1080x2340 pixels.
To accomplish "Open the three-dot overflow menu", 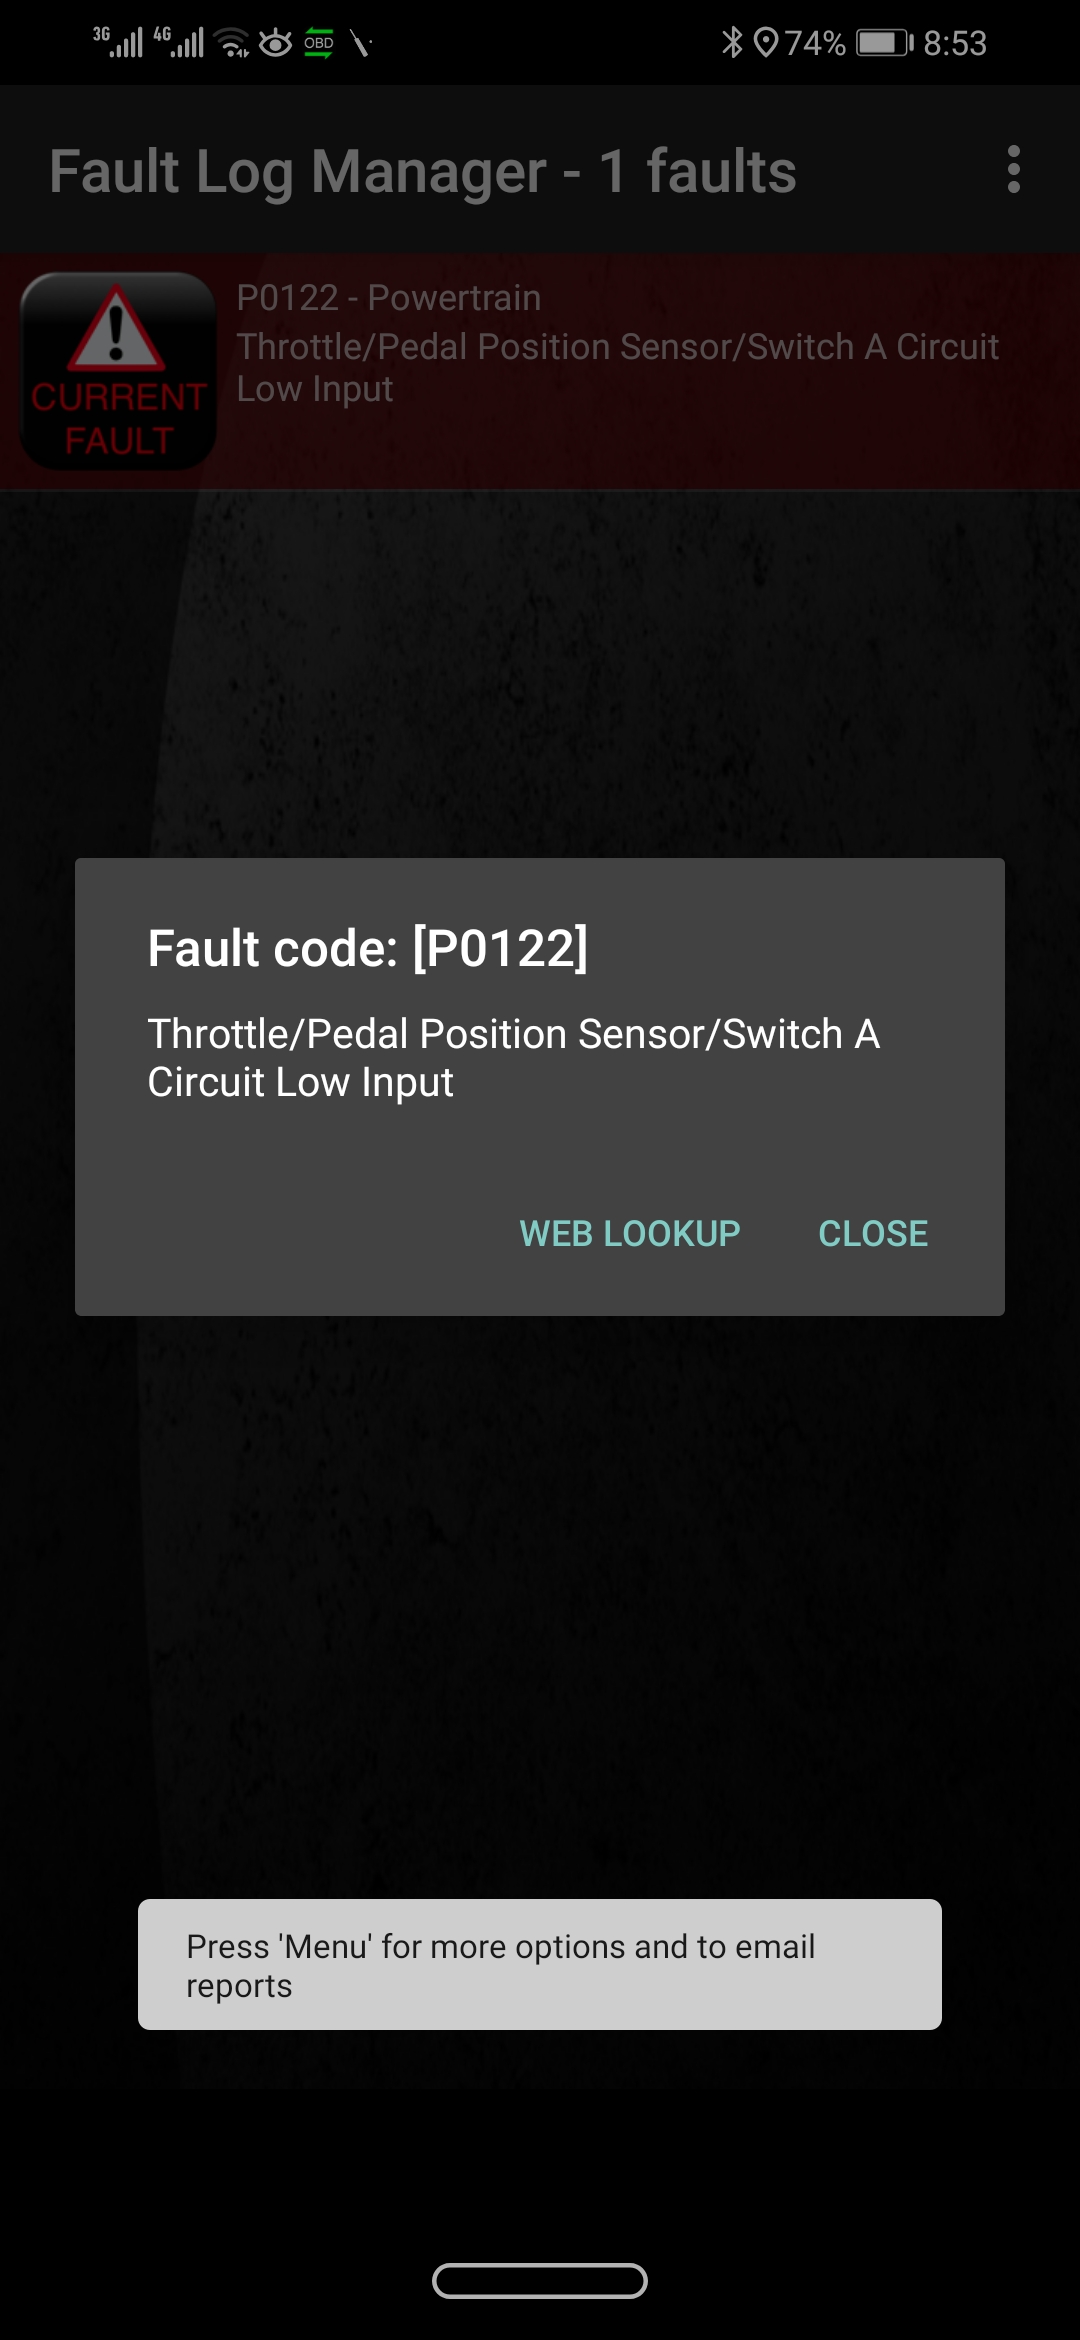I will point(1013,169).
